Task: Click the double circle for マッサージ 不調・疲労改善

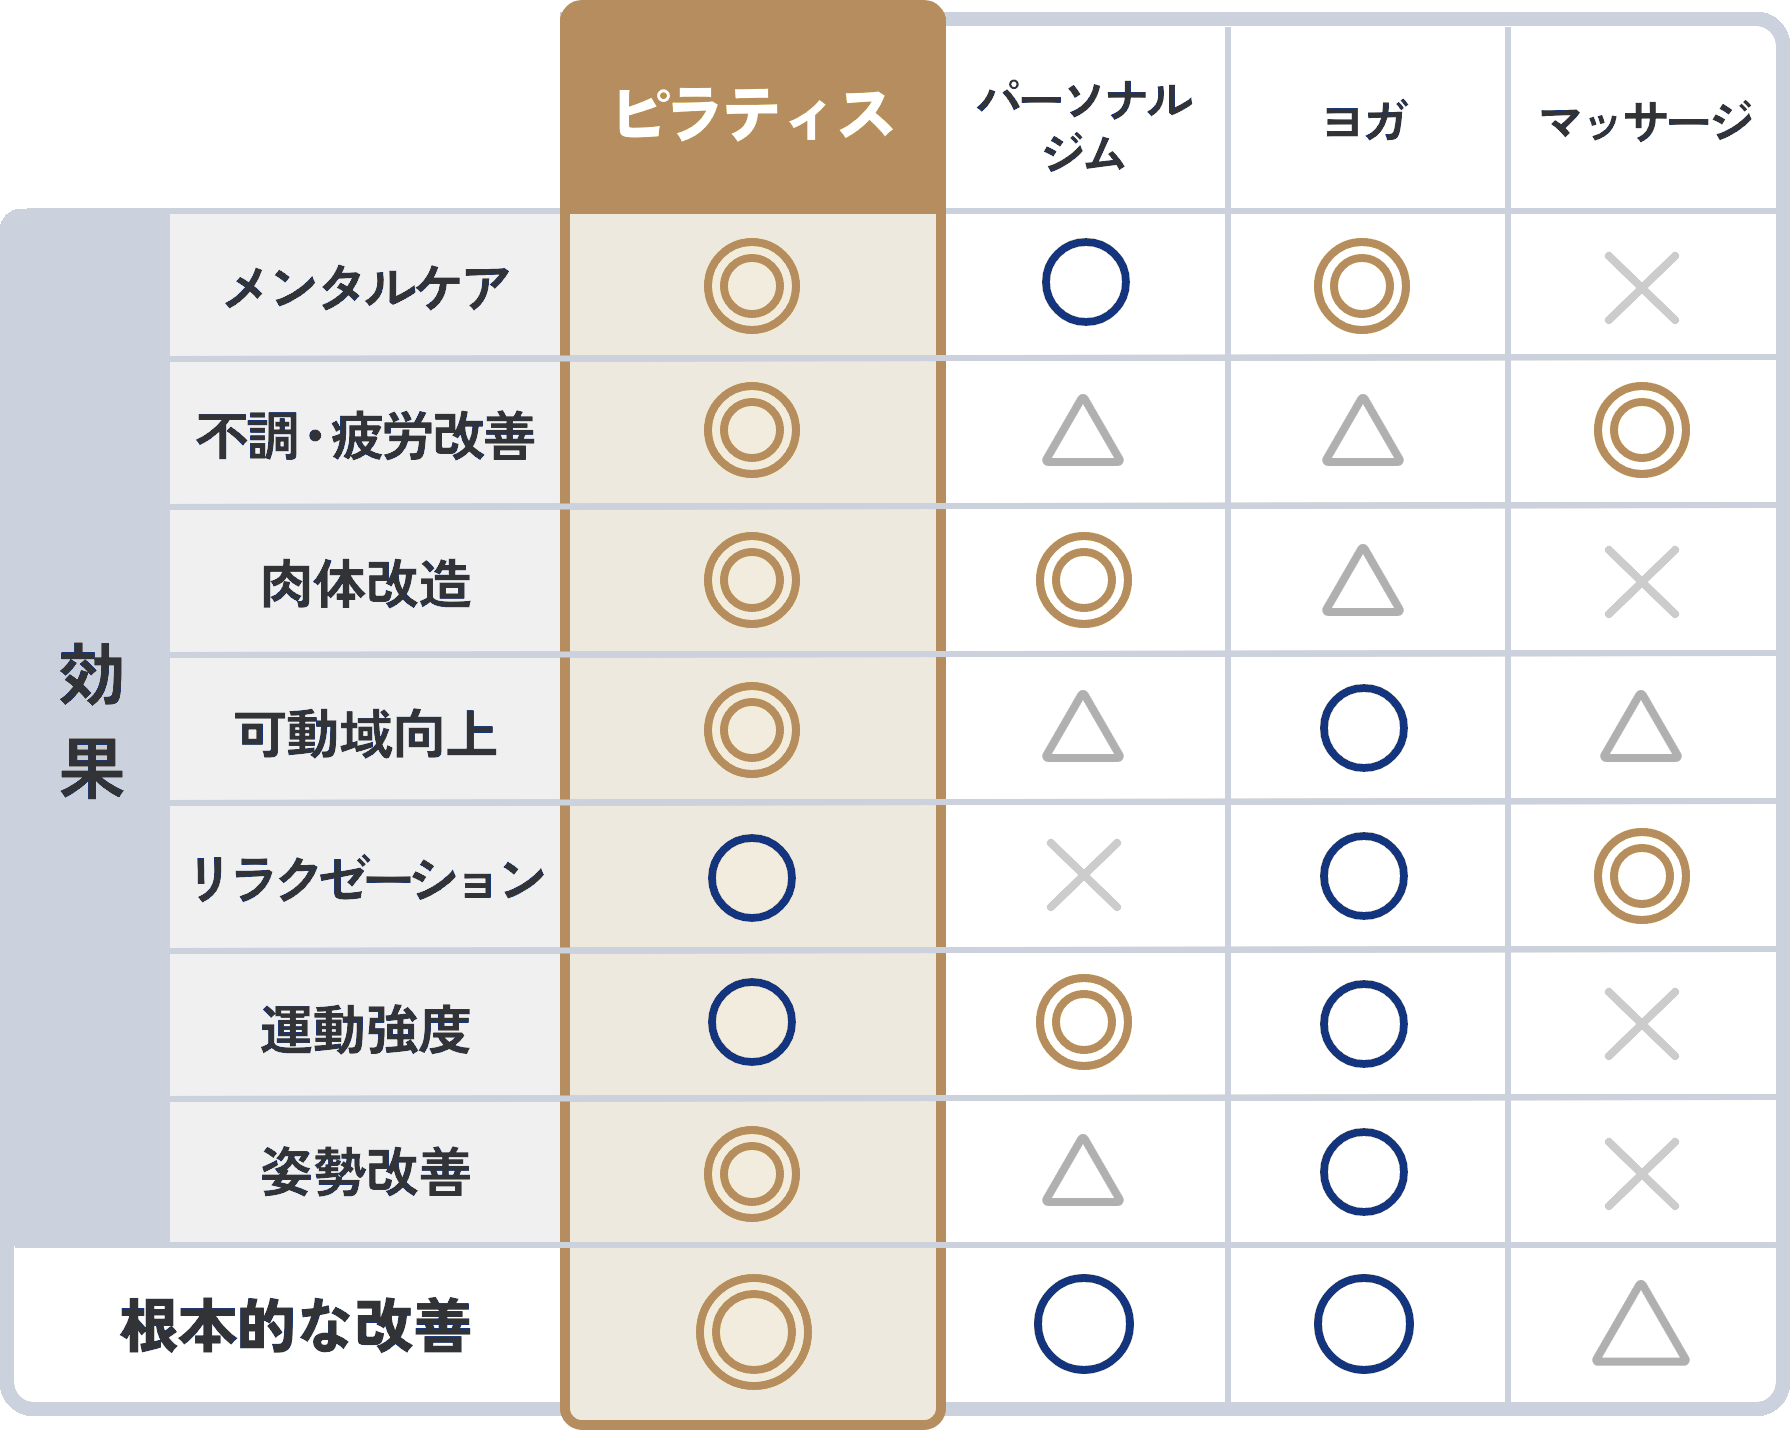Action: click(1641, 430)
